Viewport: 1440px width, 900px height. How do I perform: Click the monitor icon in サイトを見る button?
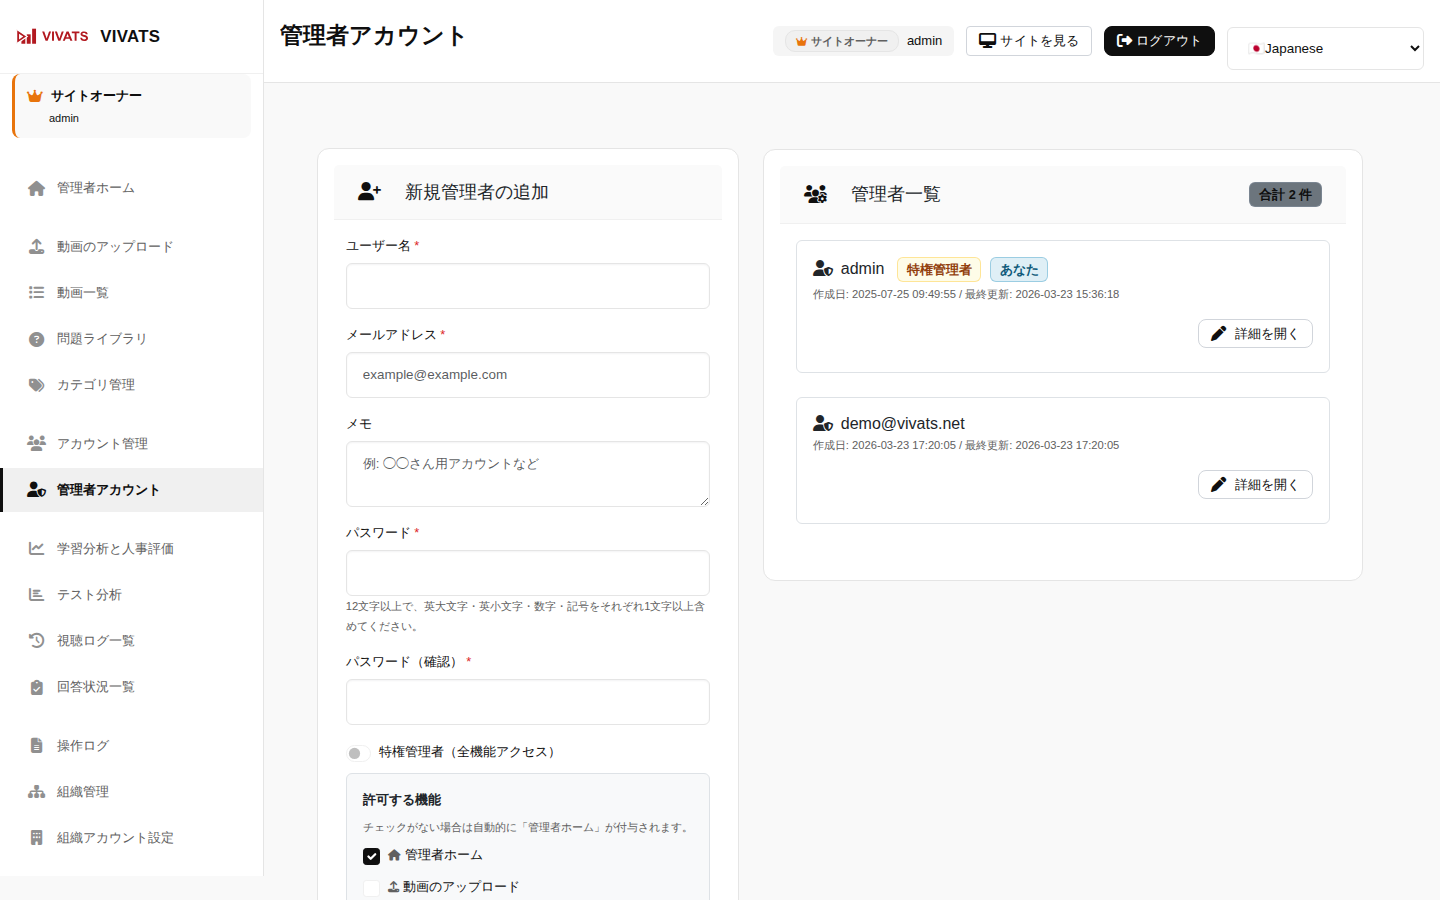[988, 41]
